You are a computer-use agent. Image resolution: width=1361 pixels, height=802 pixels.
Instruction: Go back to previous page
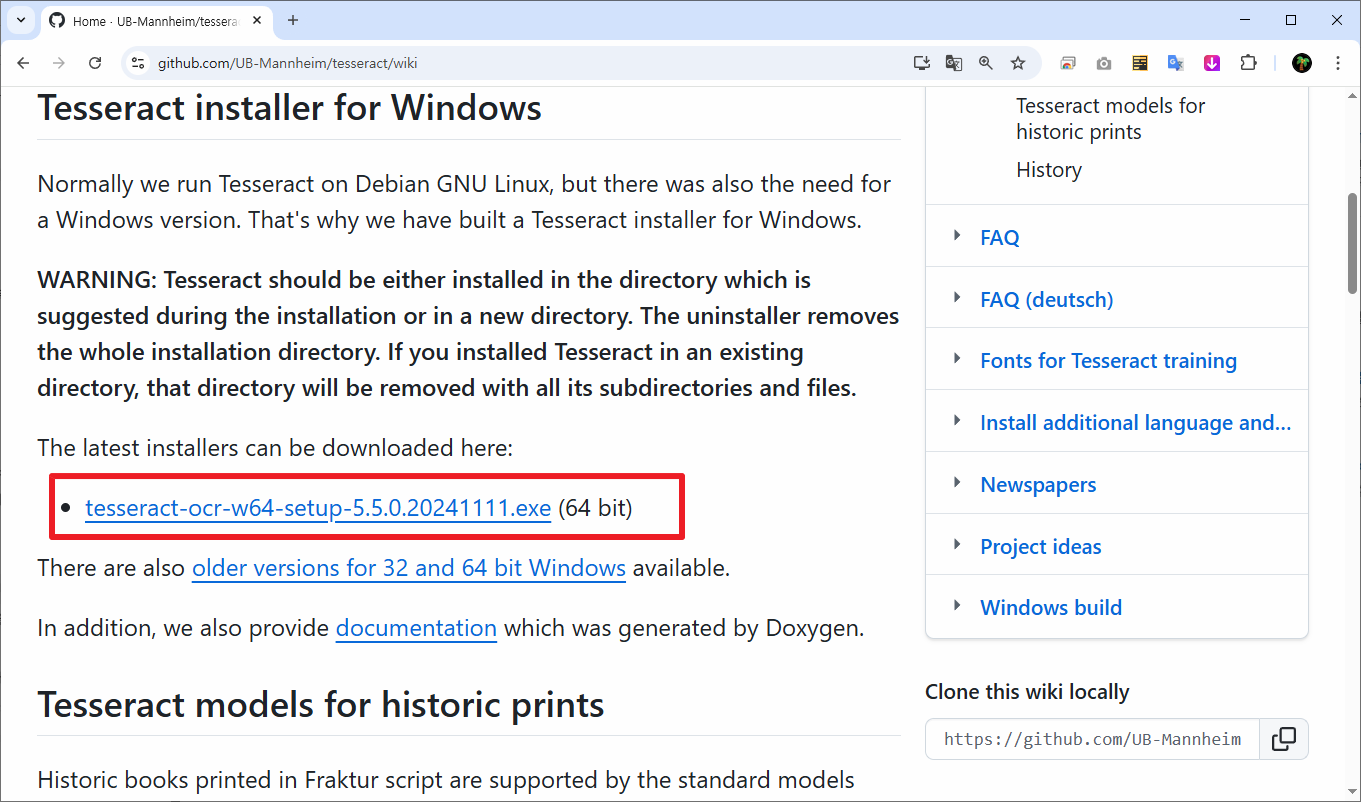pyautogui.click(x=24, y=63)
